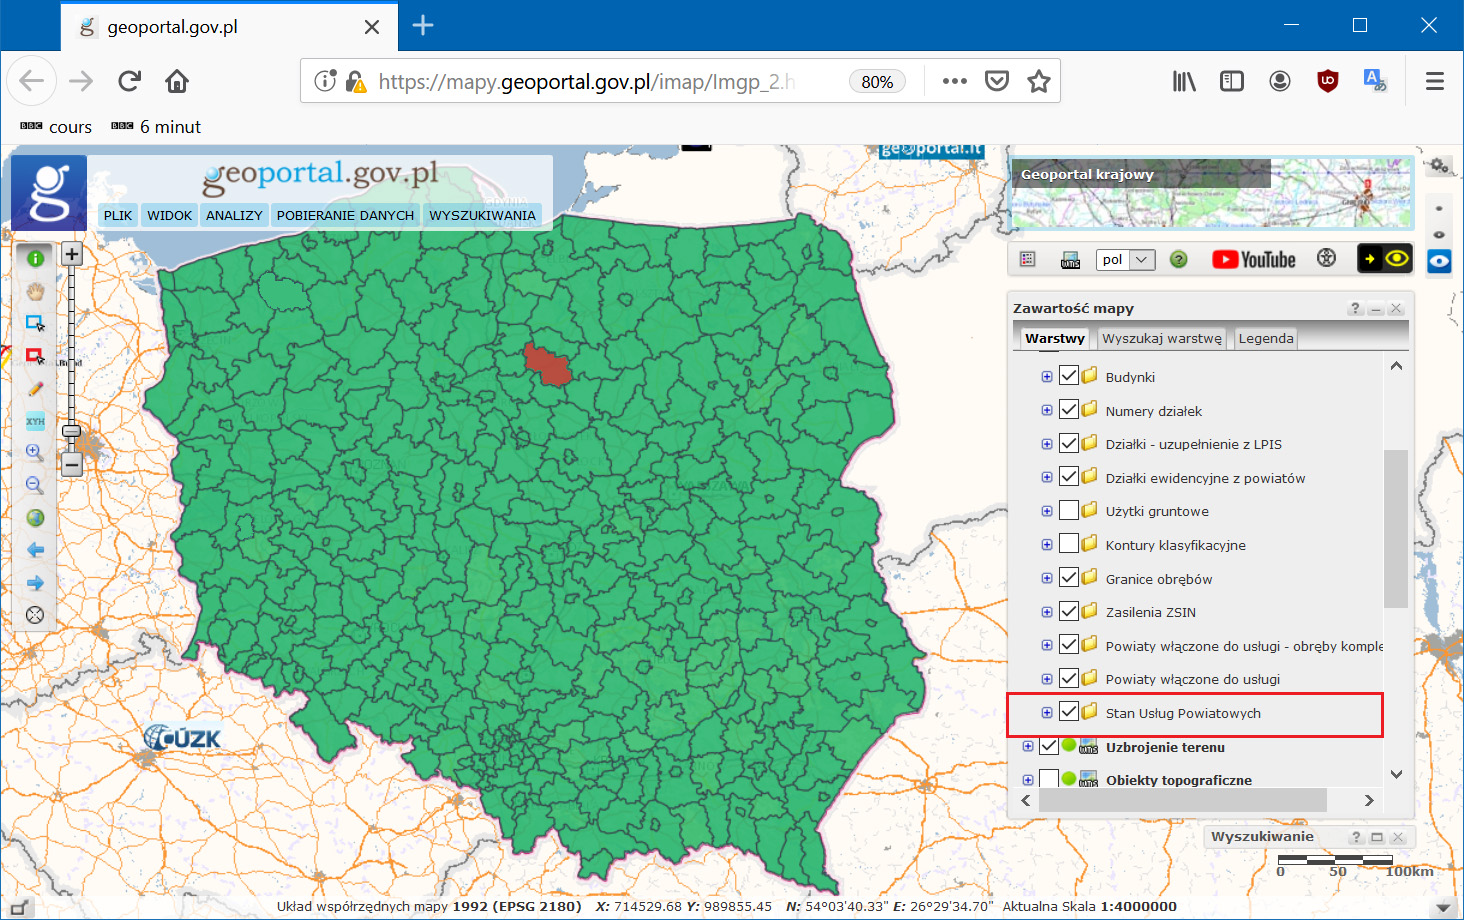This screenshot has height=920, width=1464.
Task: Open the POBIERANIE DANYCH menu
Action: coord(345,215)
